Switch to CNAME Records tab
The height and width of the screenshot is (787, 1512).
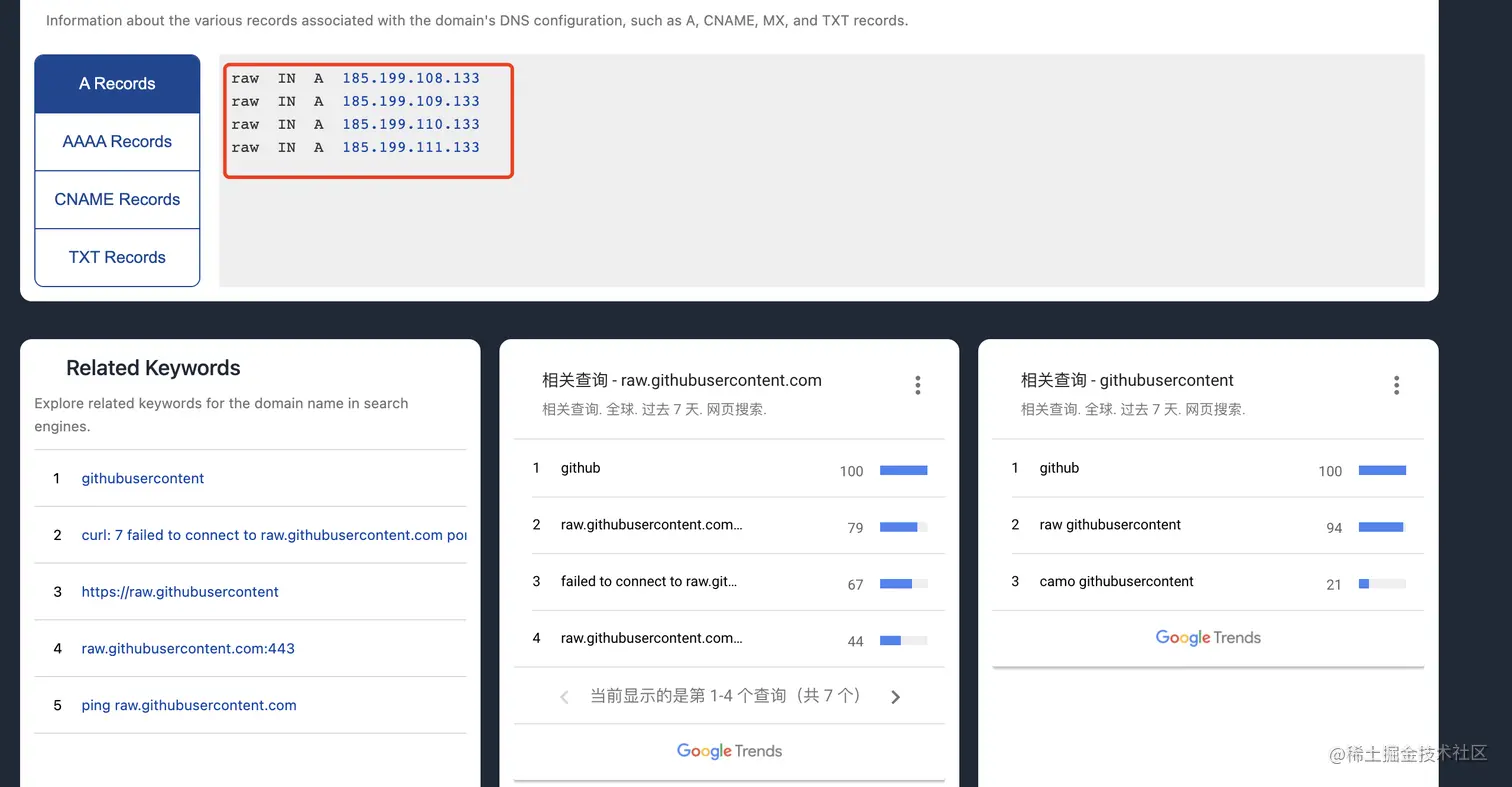tap(117, 200)
